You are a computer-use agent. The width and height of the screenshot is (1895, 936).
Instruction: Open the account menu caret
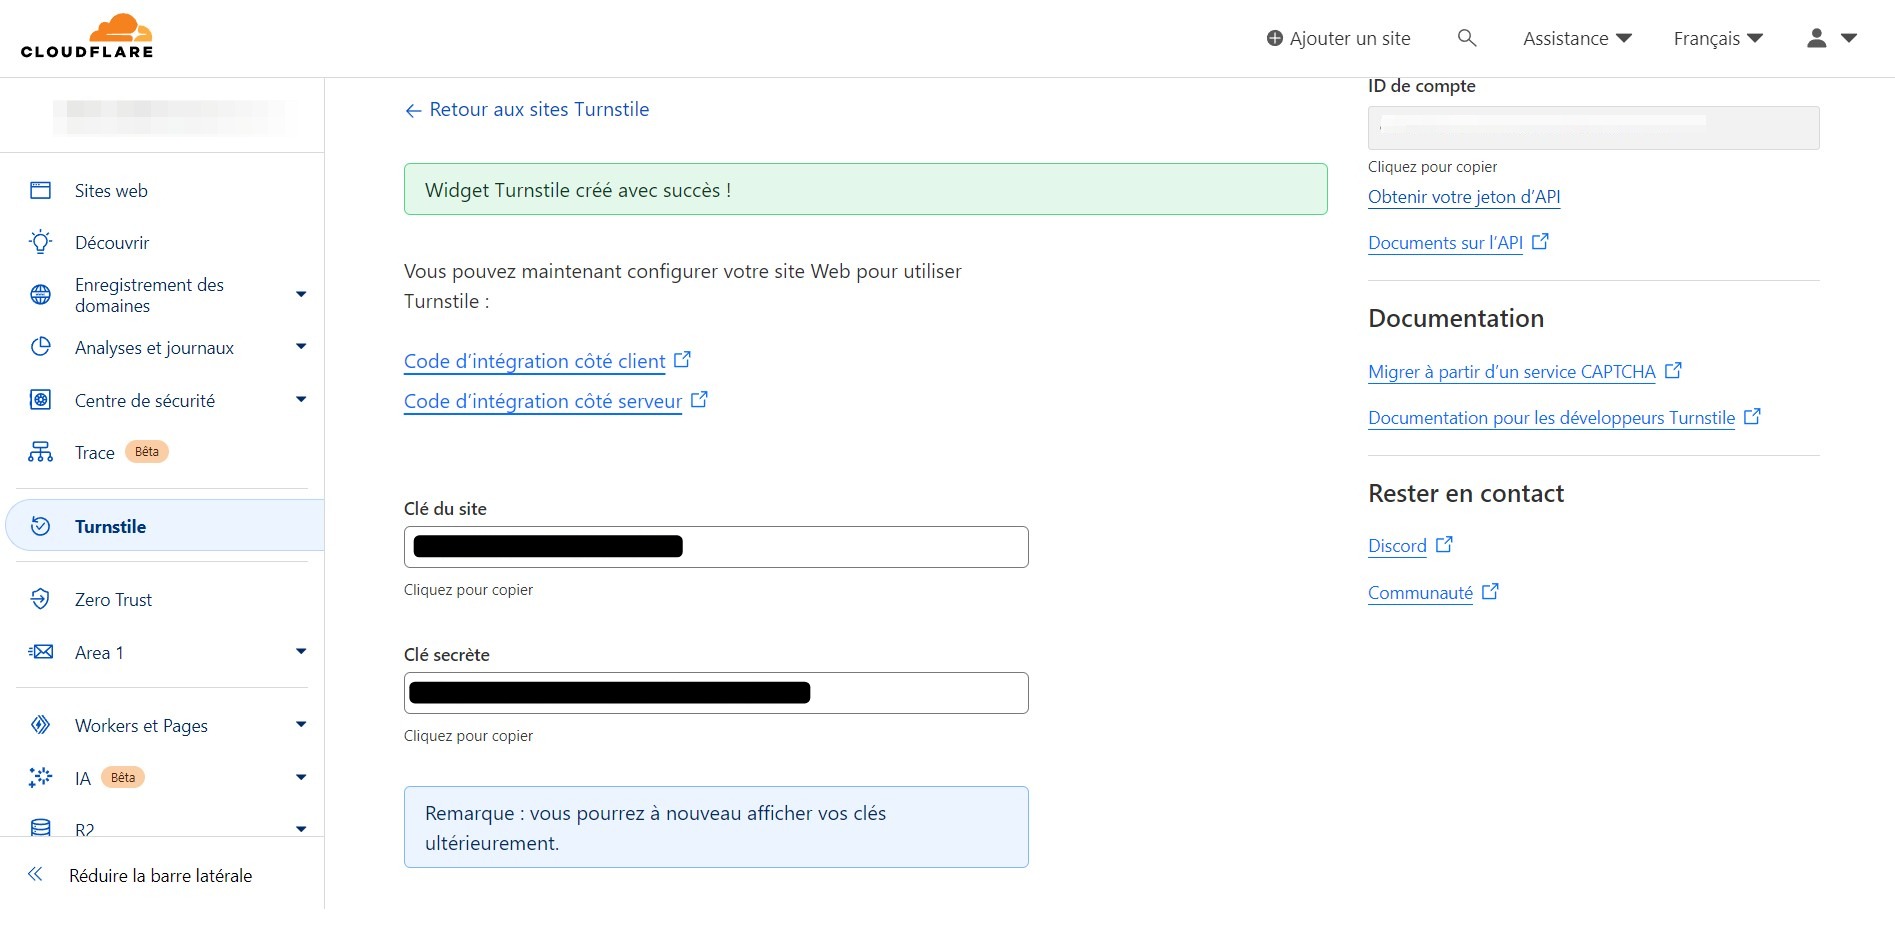(1849, 38)
